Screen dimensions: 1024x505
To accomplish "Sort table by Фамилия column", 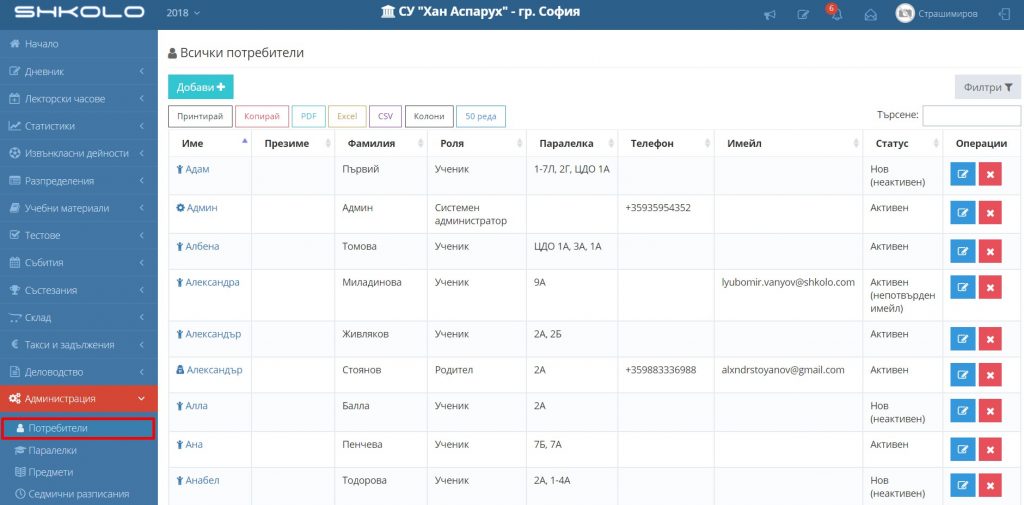I will click(381, 143).
